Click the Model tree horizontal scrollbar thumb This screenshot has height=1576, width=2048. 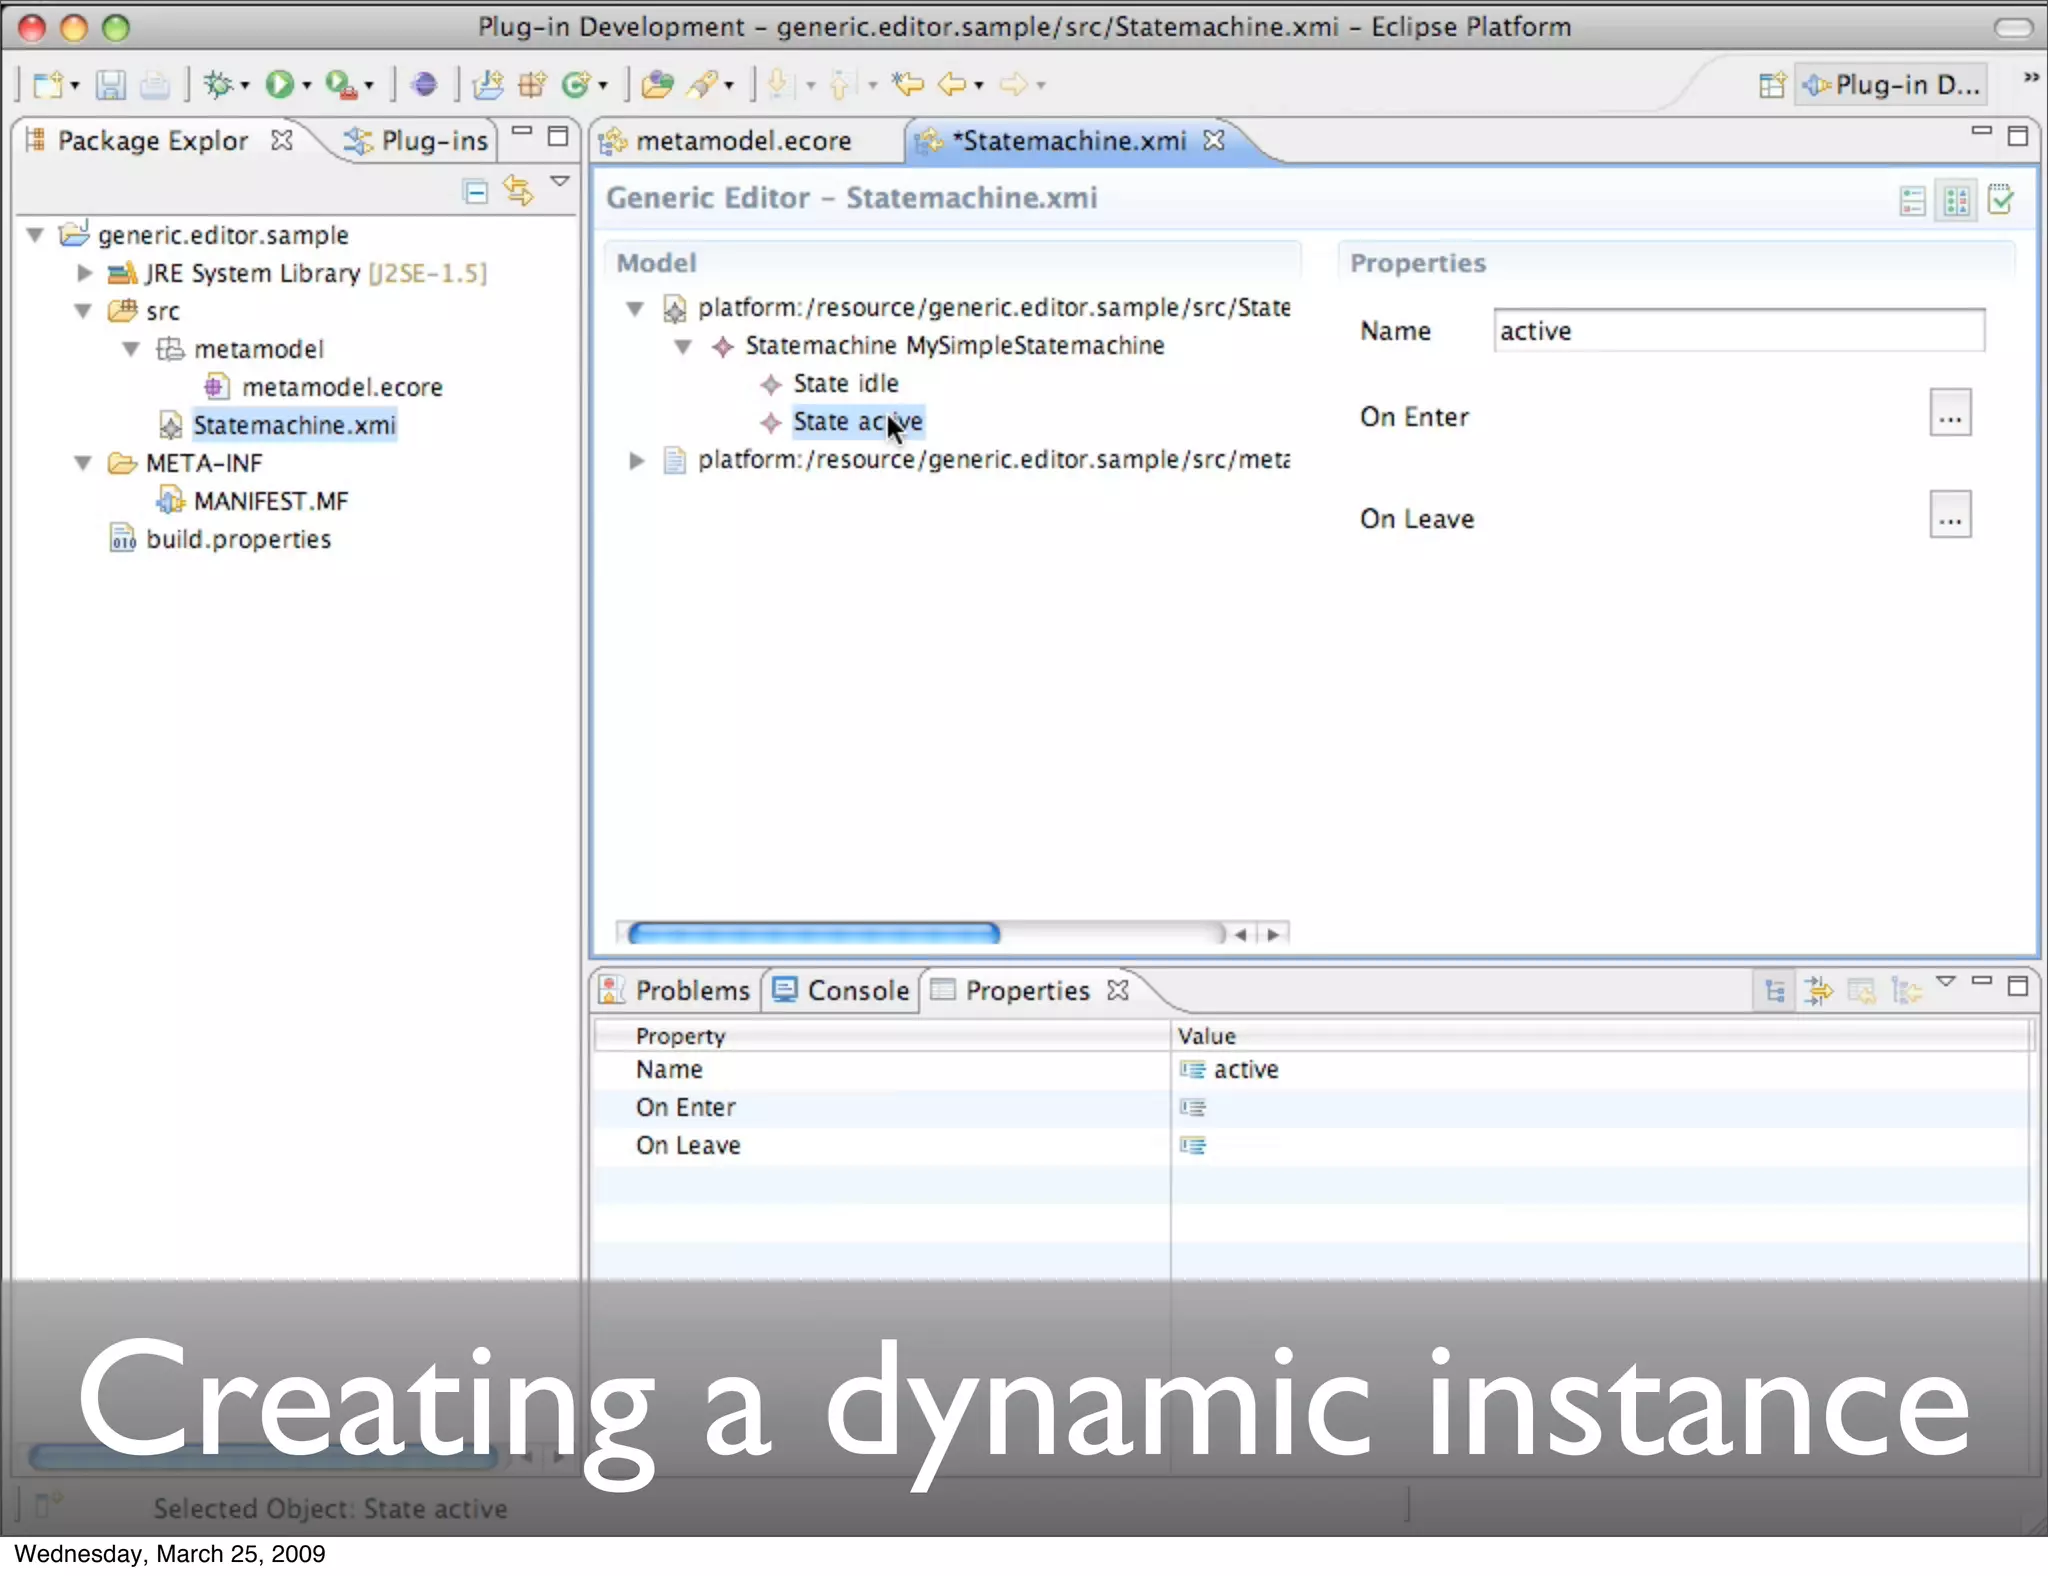point(813,934)
